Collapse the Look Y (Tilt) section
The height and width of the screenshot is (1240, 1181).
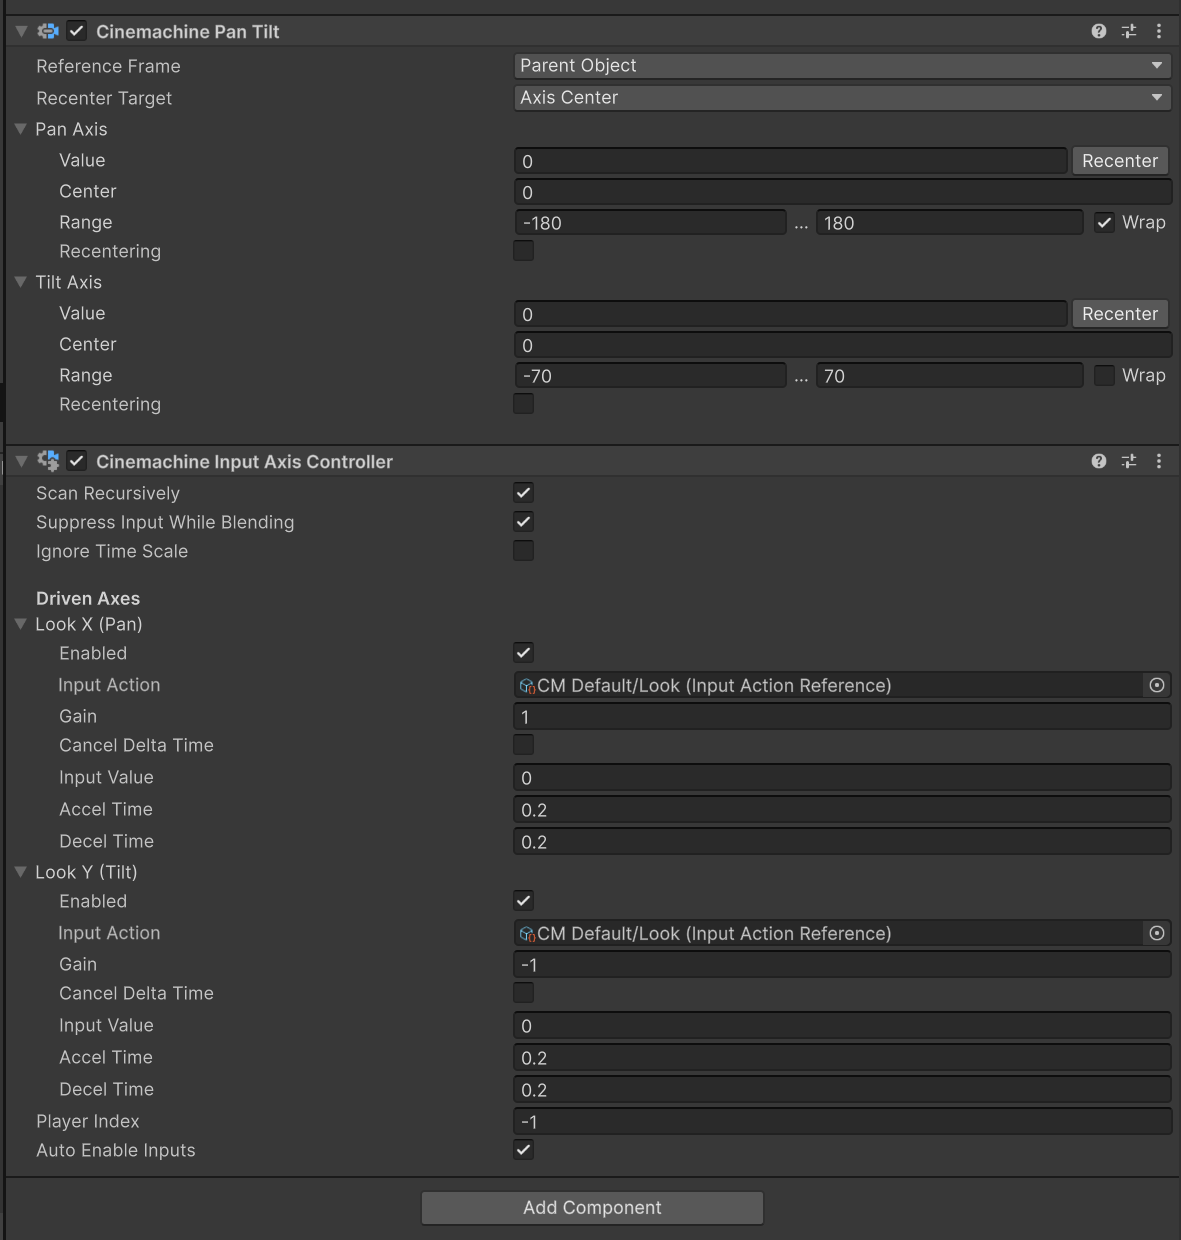point(21,872)
